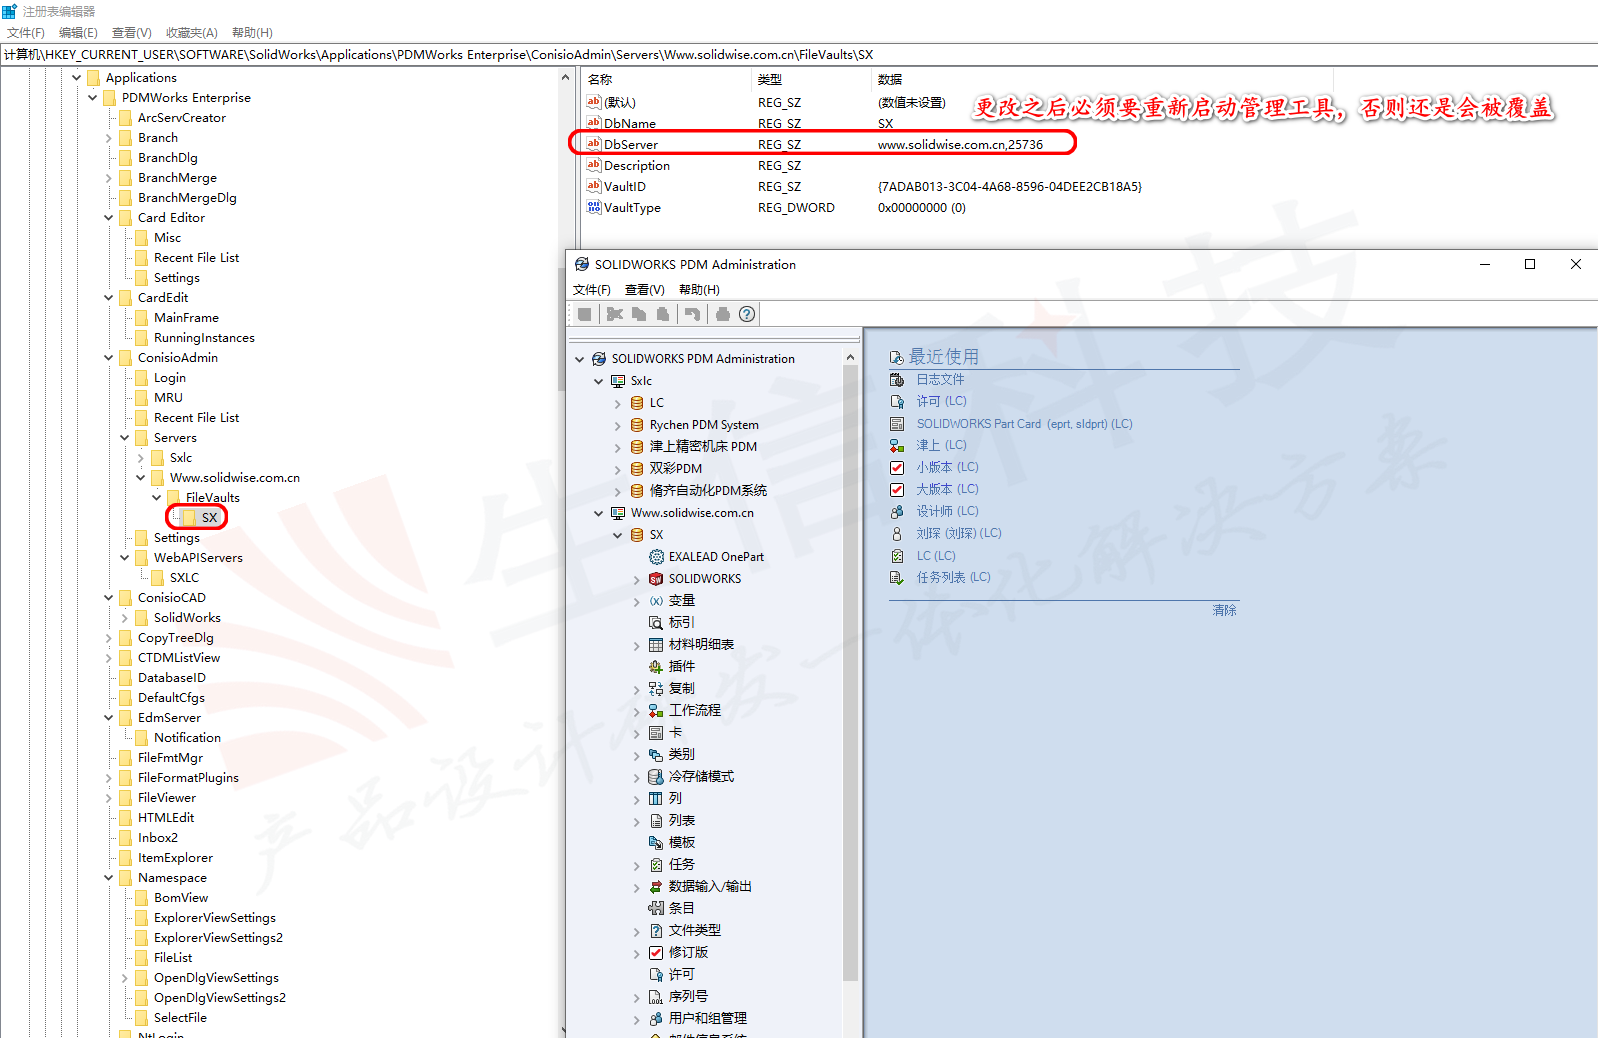Select the DbServer registry value

click(x=631, y=145)
